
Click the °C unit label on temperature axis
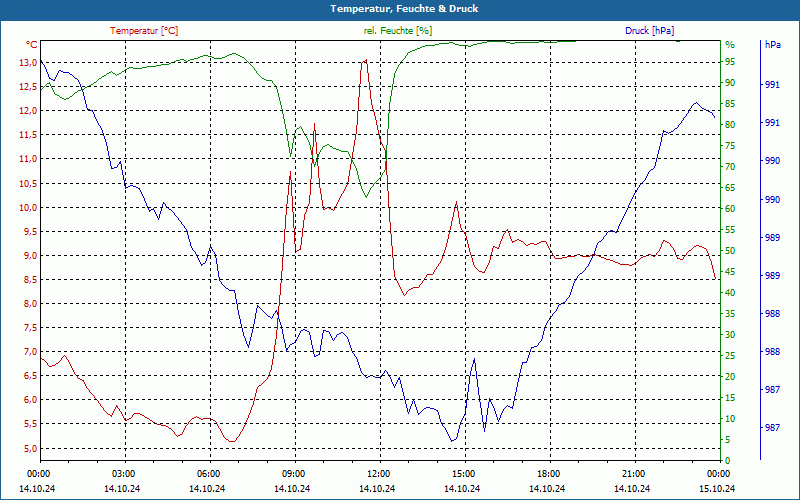[x=32, y=45]
